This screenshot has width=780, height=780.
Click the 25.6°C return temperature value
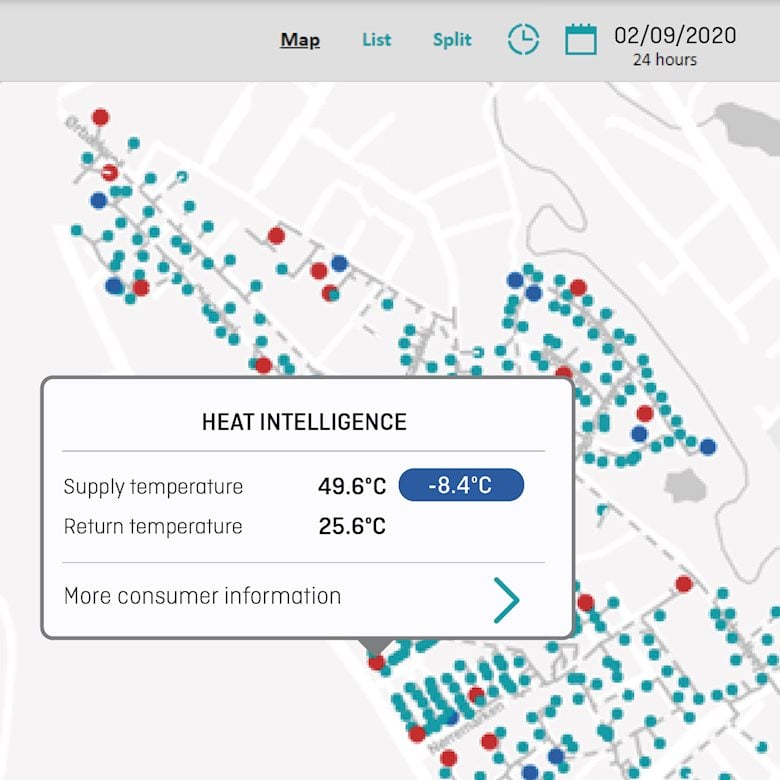(352, 527)
